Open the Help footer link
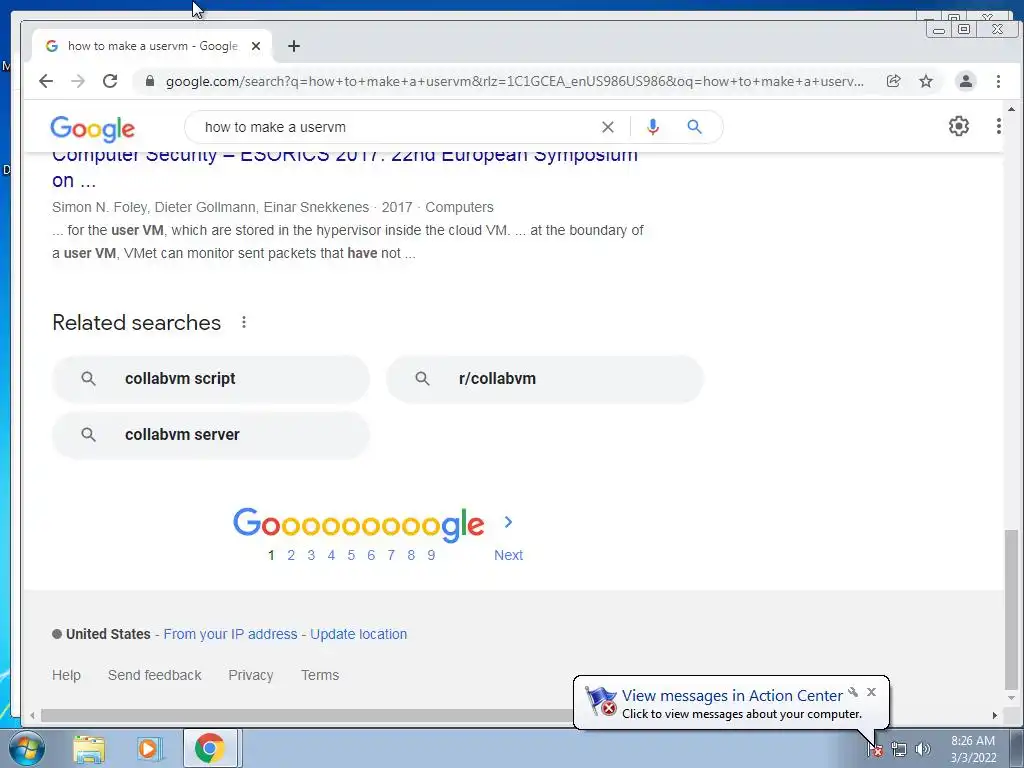The image size is (1024, 768). click(67, 675)
